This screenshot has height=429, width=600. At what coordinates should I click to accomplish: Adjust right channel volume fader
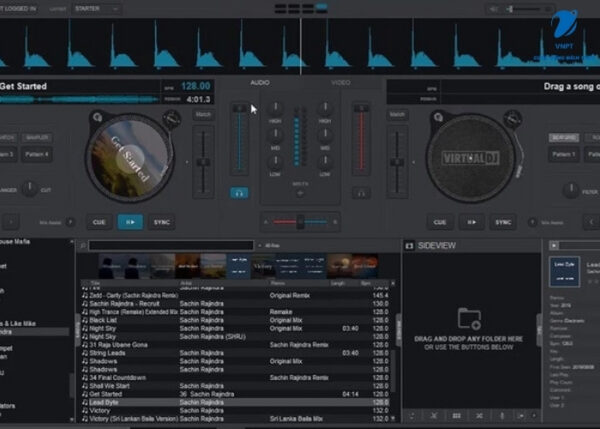point(361,140)
